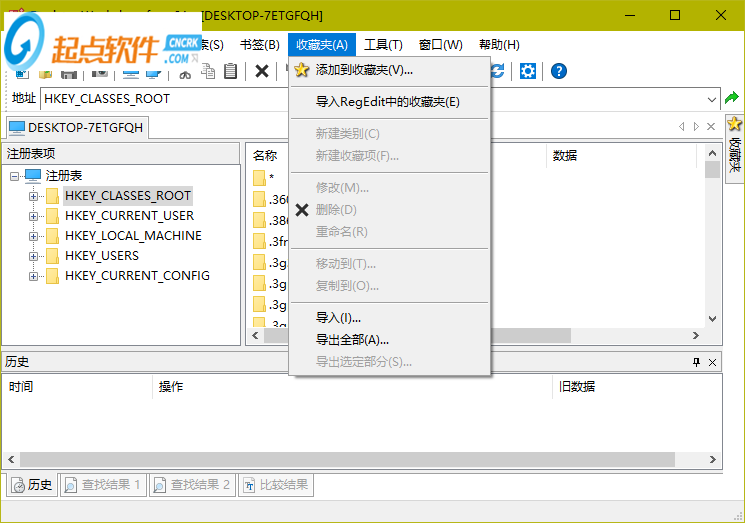745x523 pixels.
Task: Collapse the 注册表 root node
Action: coord(14,176)
